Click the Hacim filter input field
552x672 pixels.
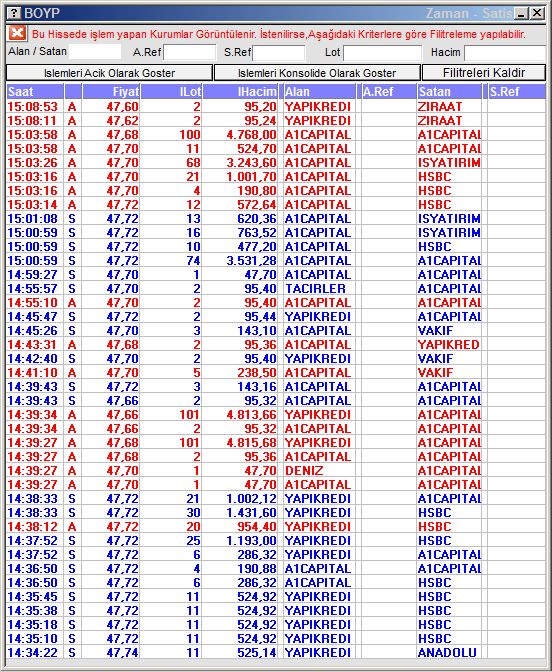[x=505, y=53]
